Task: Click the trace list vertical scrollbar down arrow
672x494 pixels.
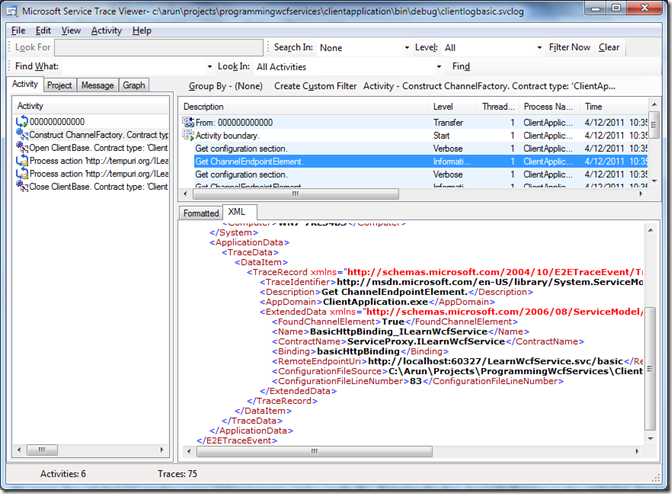Action: point(654,181)
